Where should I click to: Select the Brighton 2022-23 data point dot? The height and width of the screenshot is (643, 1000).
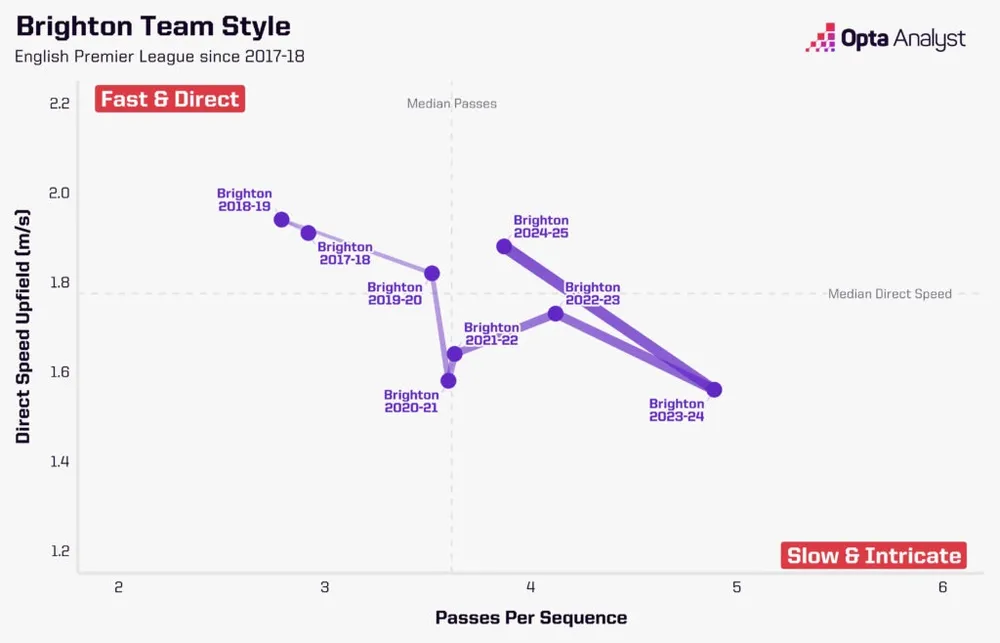pos(556,313)
